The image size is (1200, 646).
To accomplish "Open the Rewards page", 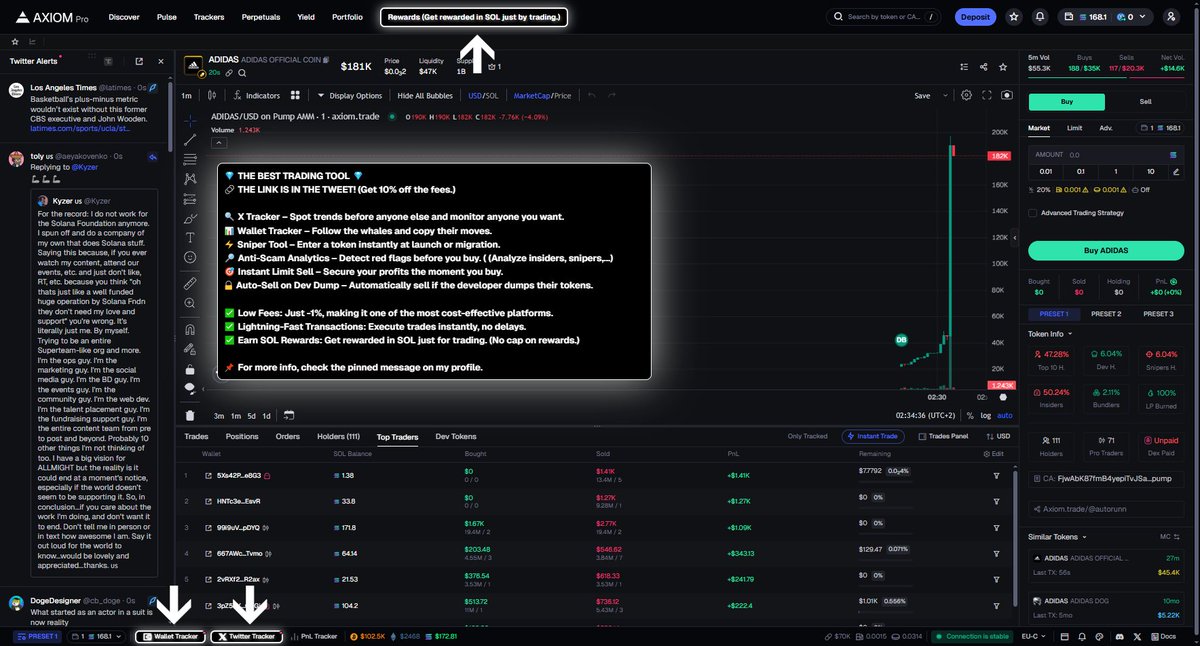I will tap(474, 17).
